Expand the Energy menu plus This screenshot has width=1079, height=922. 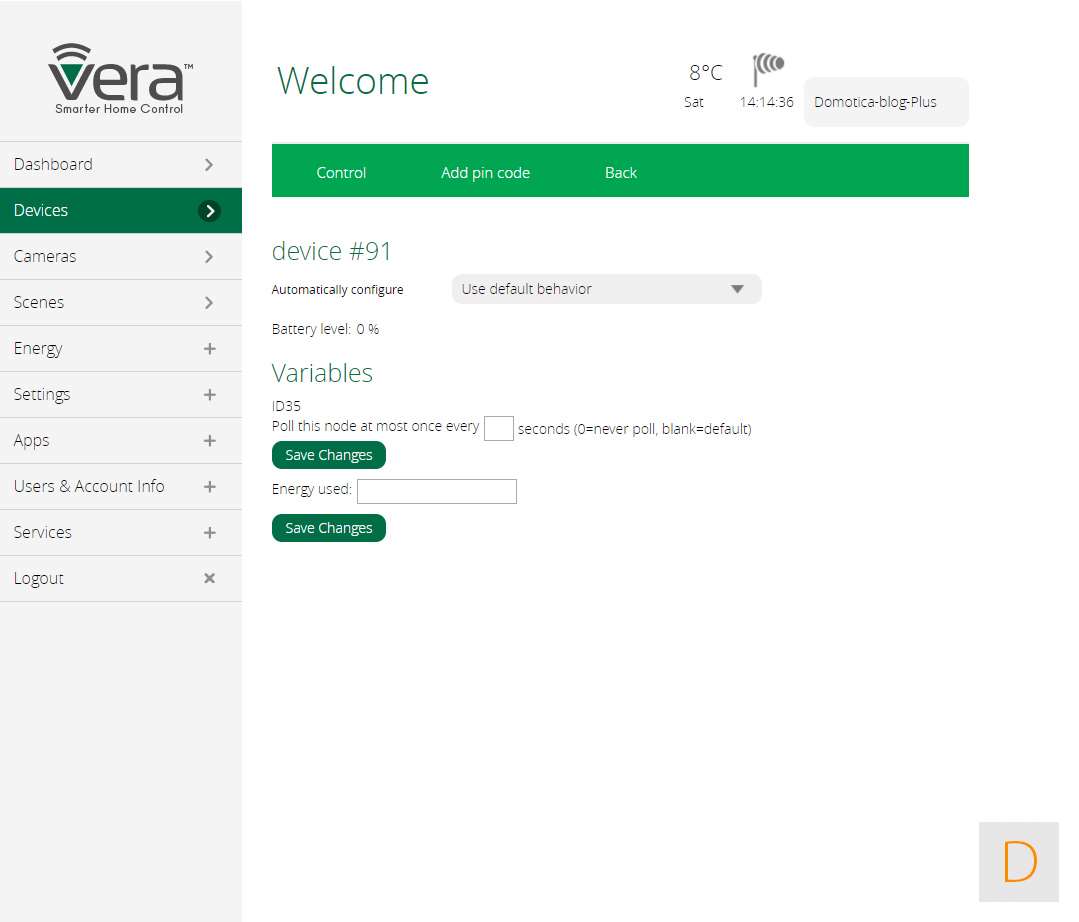click(x=209, y=349)
